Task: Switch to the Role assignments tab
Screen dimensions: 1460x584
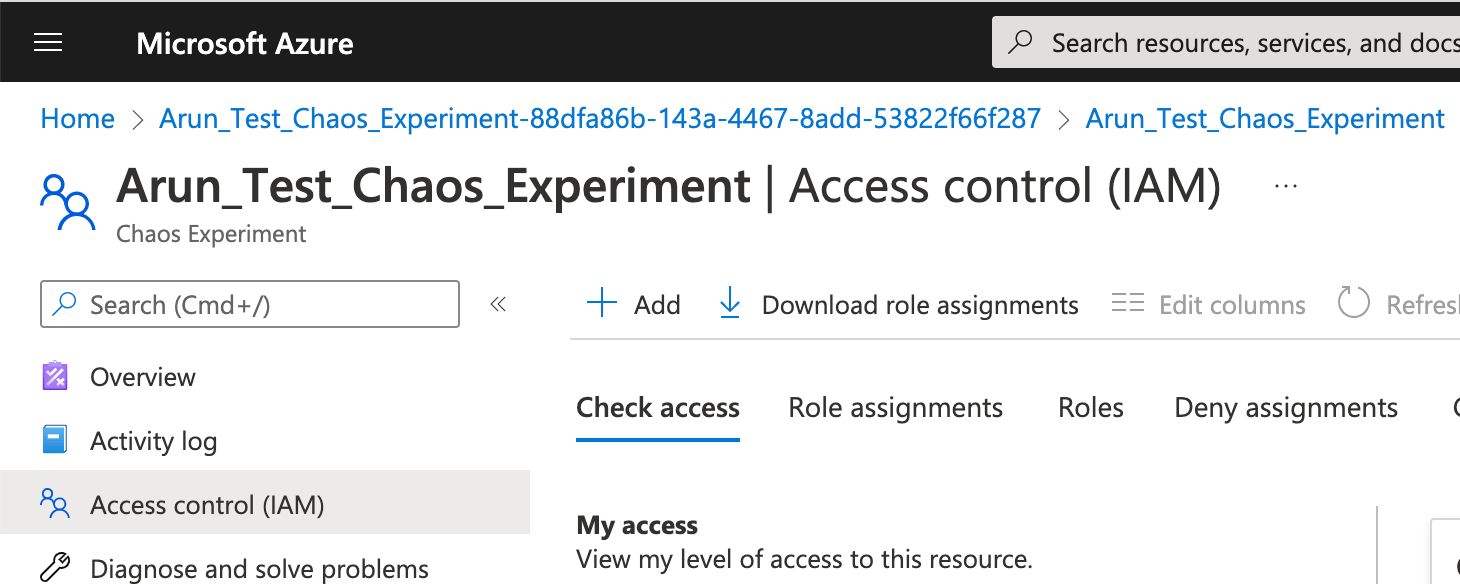Action: [x=895, y=408]
